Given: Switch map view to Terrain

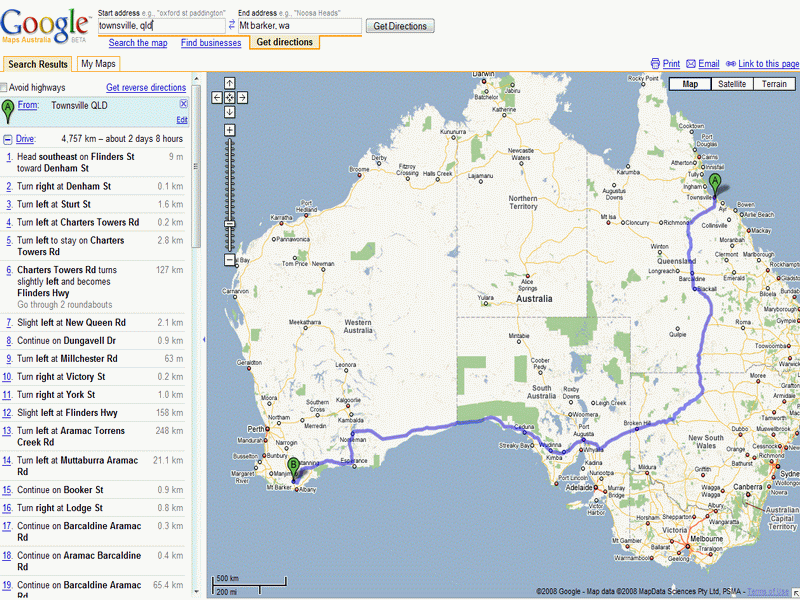Looking at the screenshot, I should (774, 84).
